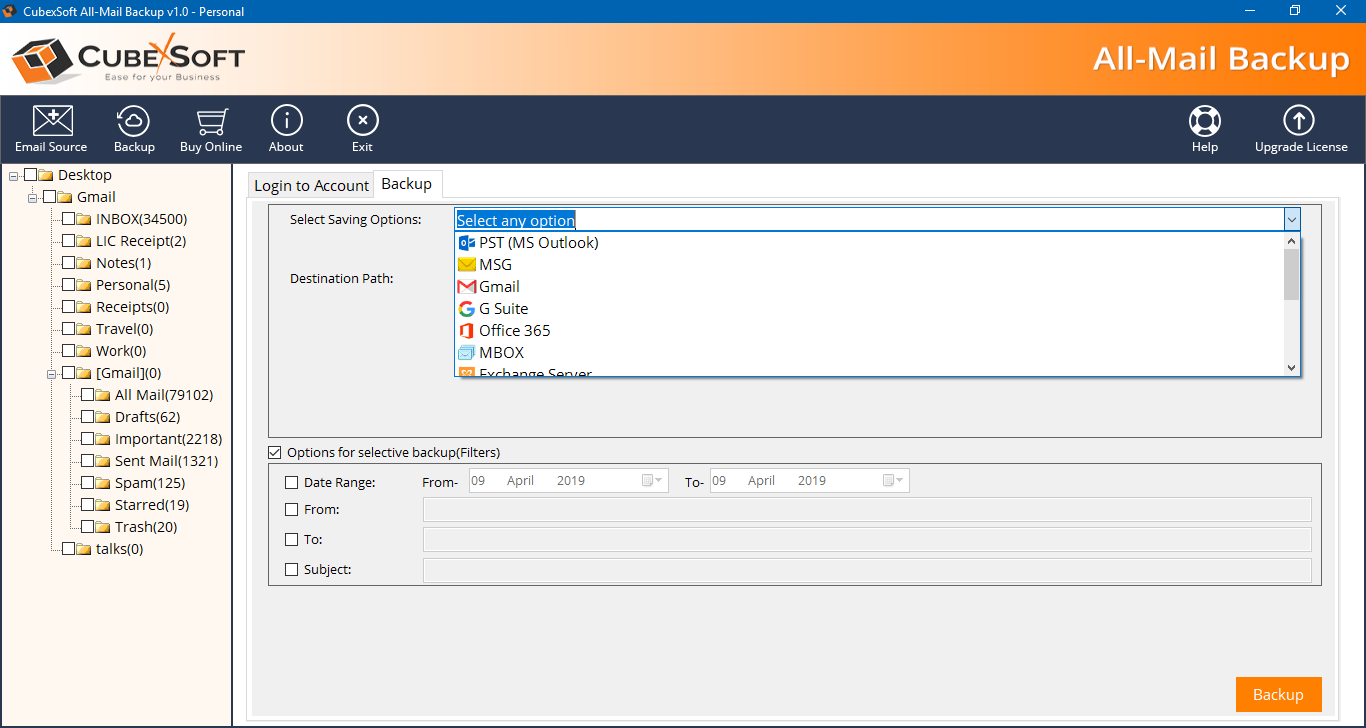The height and width of the screenshot is (728, 1366).
Task: Open the From date calendar dropdown
Action: (x=653, y=481)
